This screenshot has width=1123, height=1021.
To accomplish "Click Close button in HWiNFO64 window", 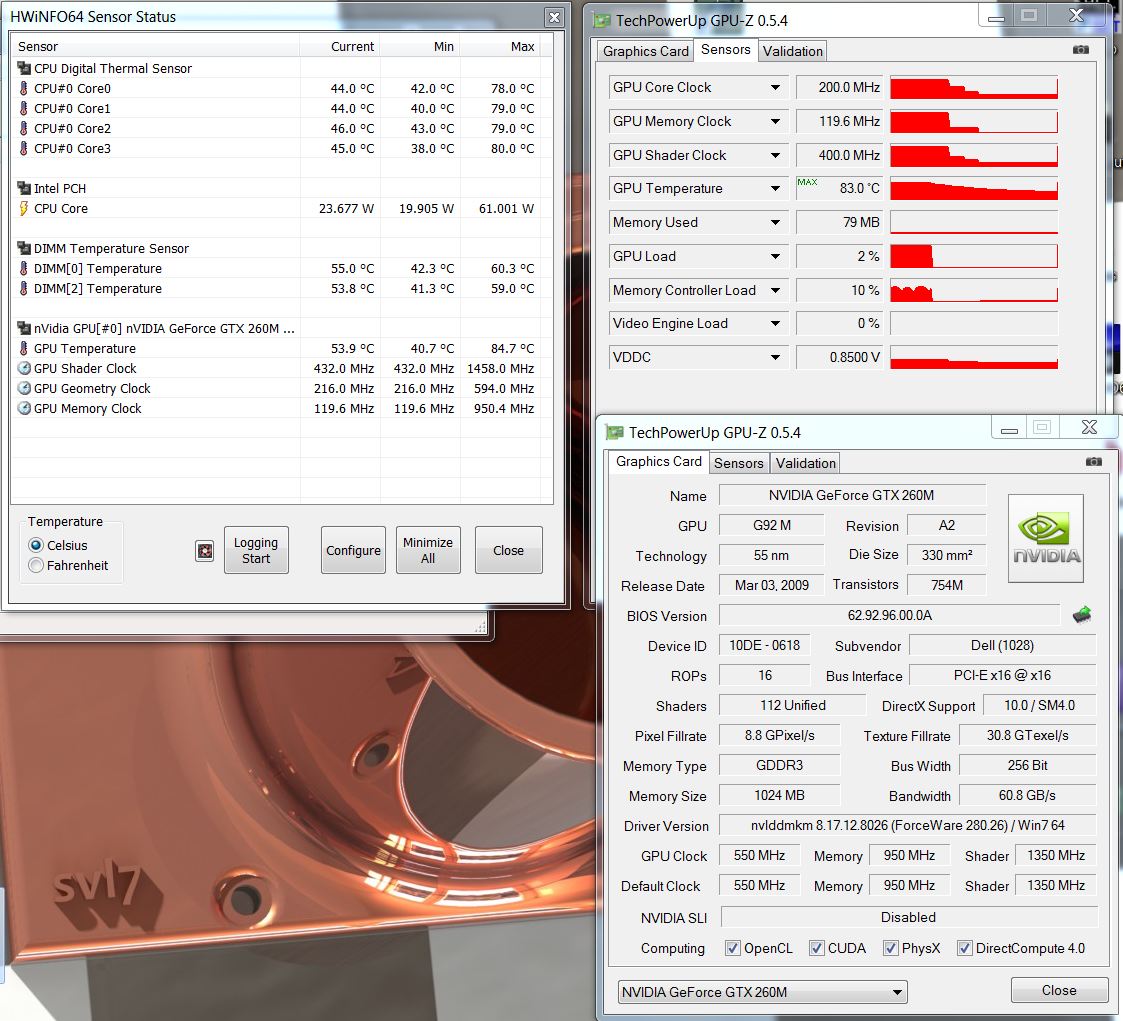I will [509, 551].
